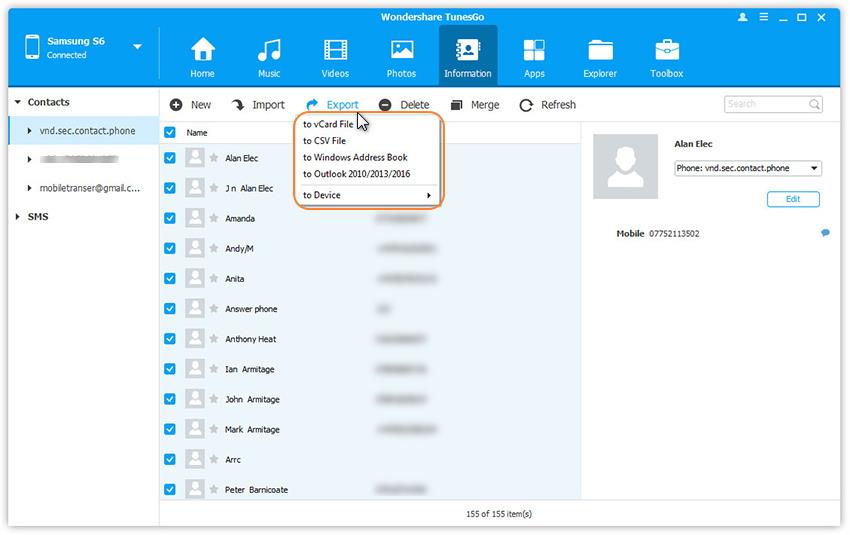Select 'to CSV File' from Export menu
The image size is (850, 535).
pos(324,141)
